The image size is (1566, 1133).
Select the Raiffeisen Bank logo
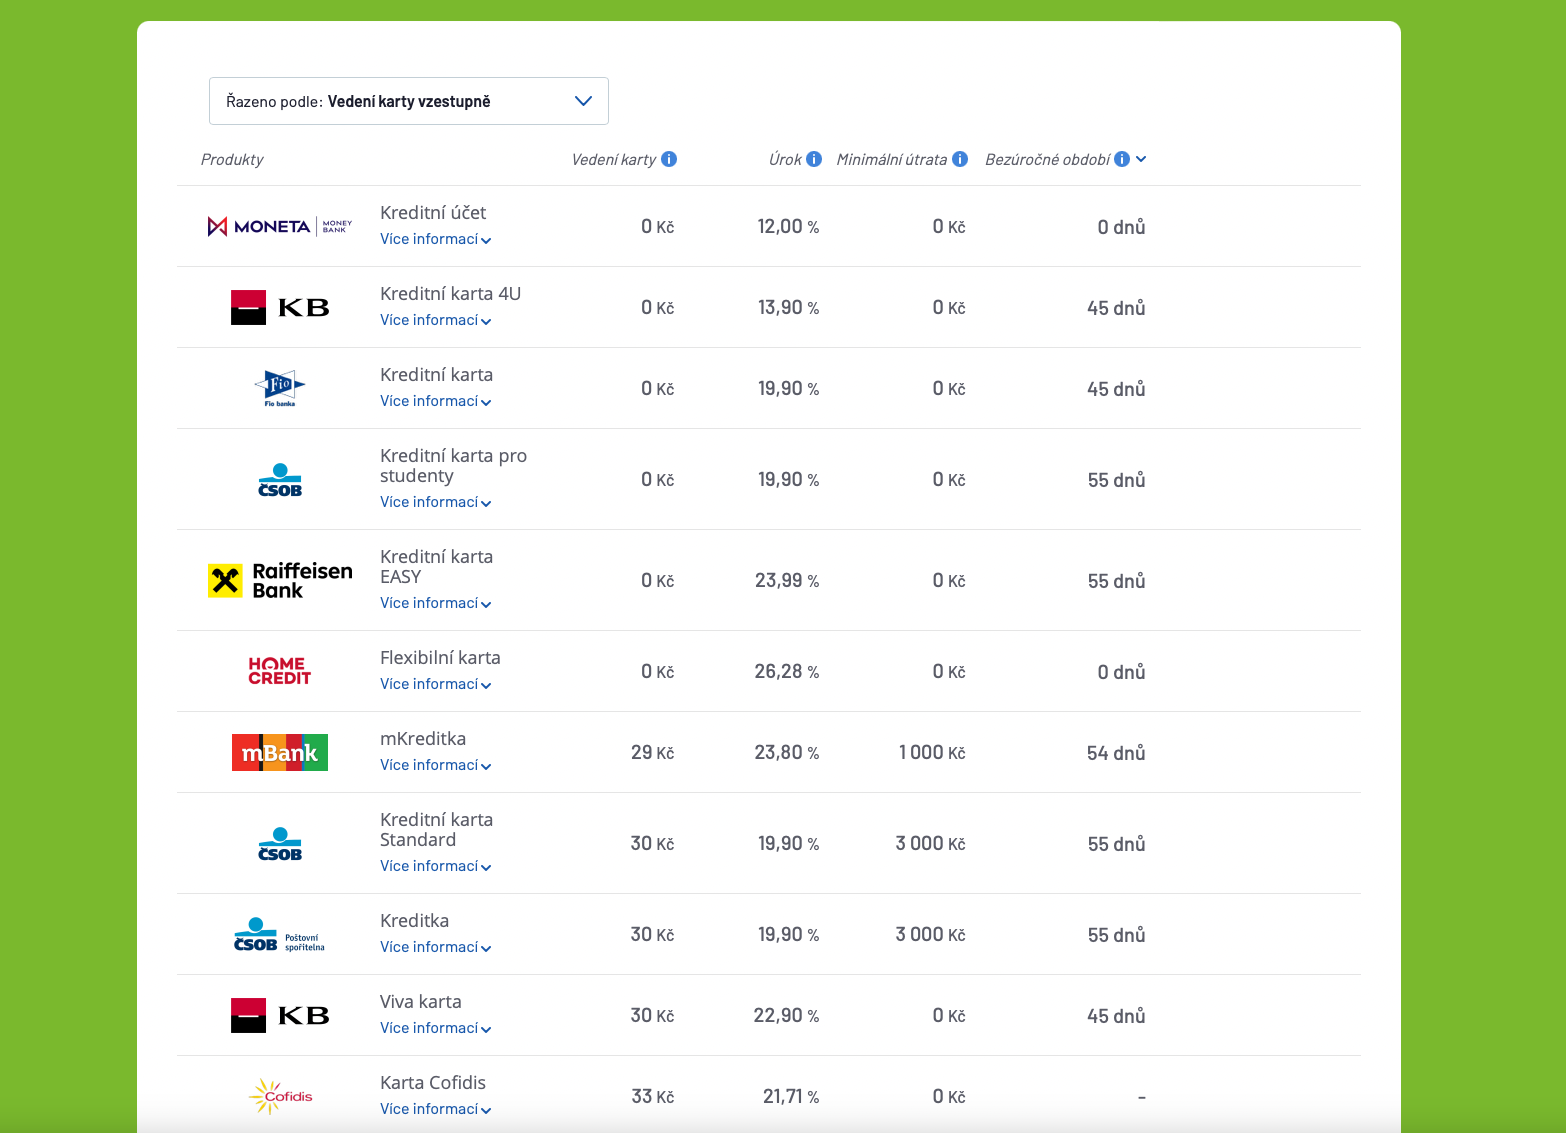click(280, 580)
